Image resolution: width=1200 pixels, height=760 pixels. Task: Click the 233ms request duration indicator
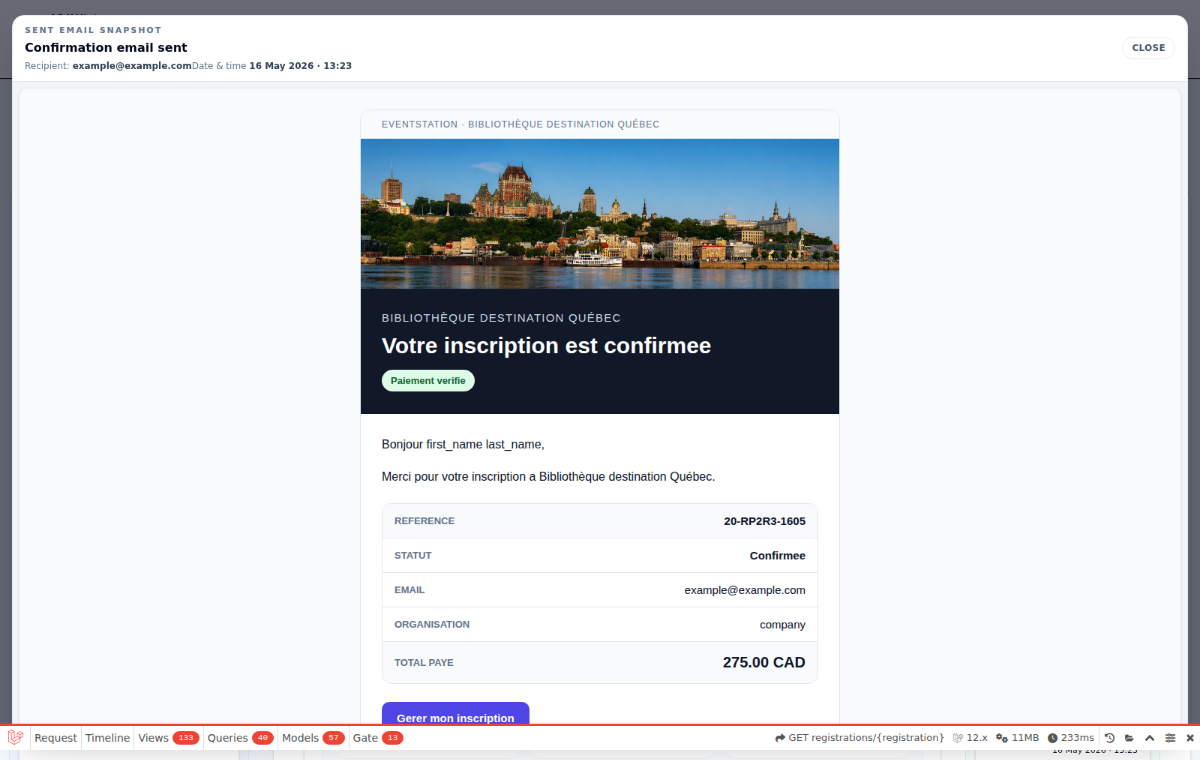click(1071, 738)
